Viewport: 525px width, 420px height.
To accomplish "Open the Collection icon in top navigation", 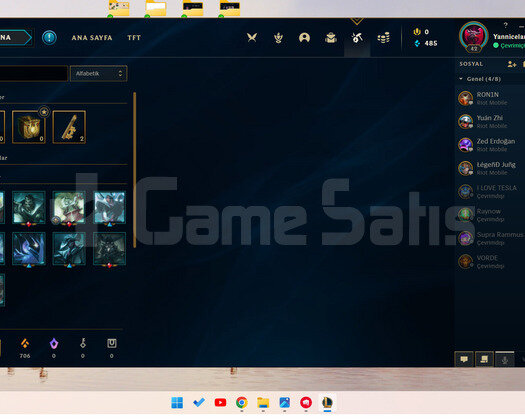I will 331,38.
